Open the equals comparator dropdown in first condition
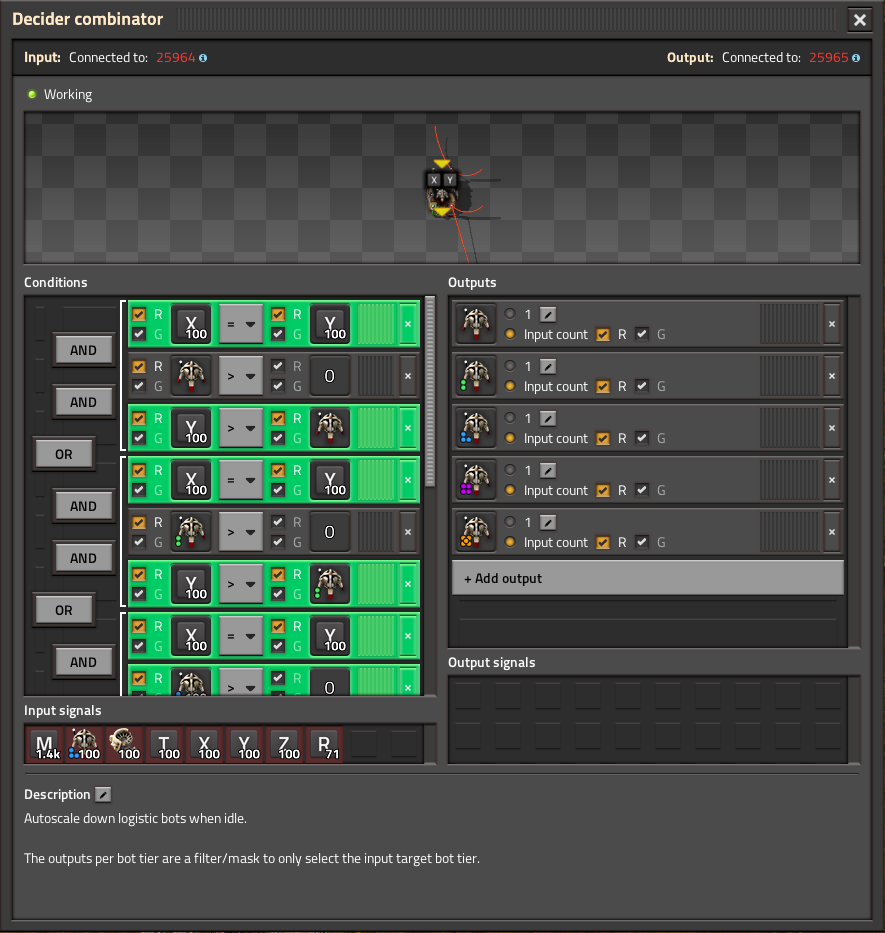This screenshot has height=933, width=885. tap(240, 324)
